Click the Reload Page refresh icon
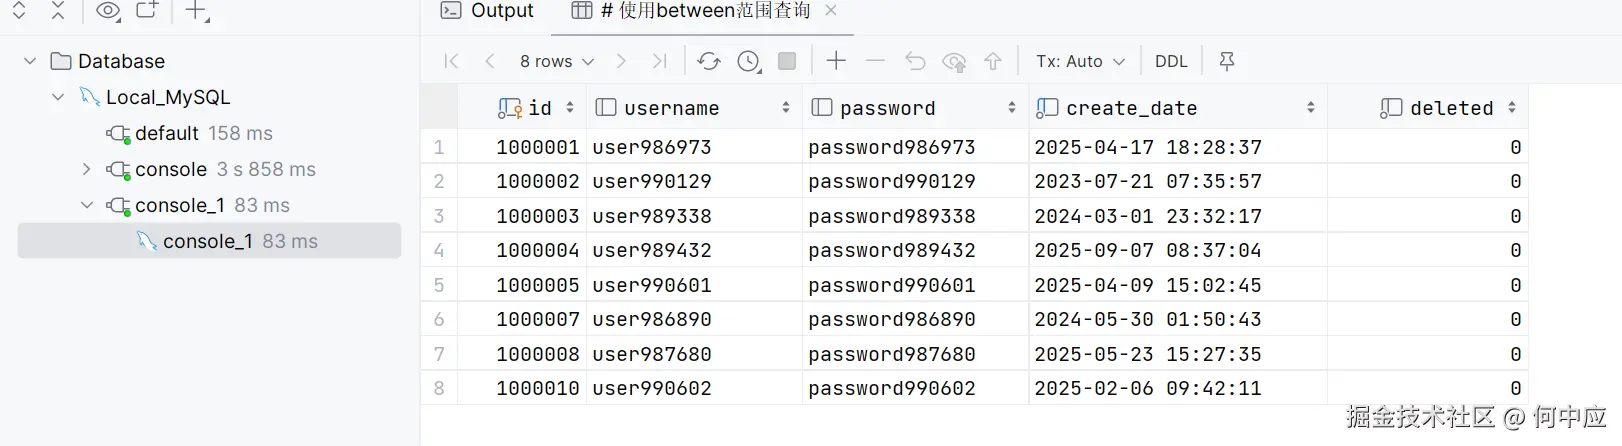This screenshot has width=1622, height=446. [x=709, y=61]
